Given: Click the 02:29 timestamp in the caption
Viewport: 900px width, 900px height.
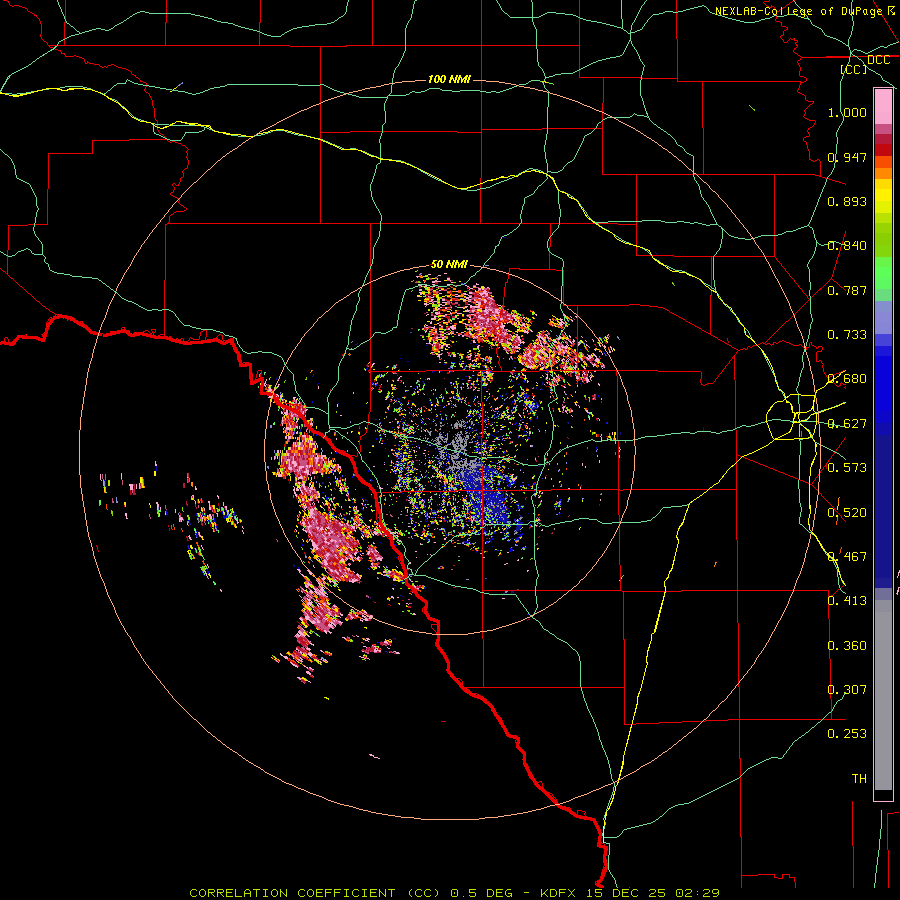Looking at the screenshot, I should click(697, 893).
